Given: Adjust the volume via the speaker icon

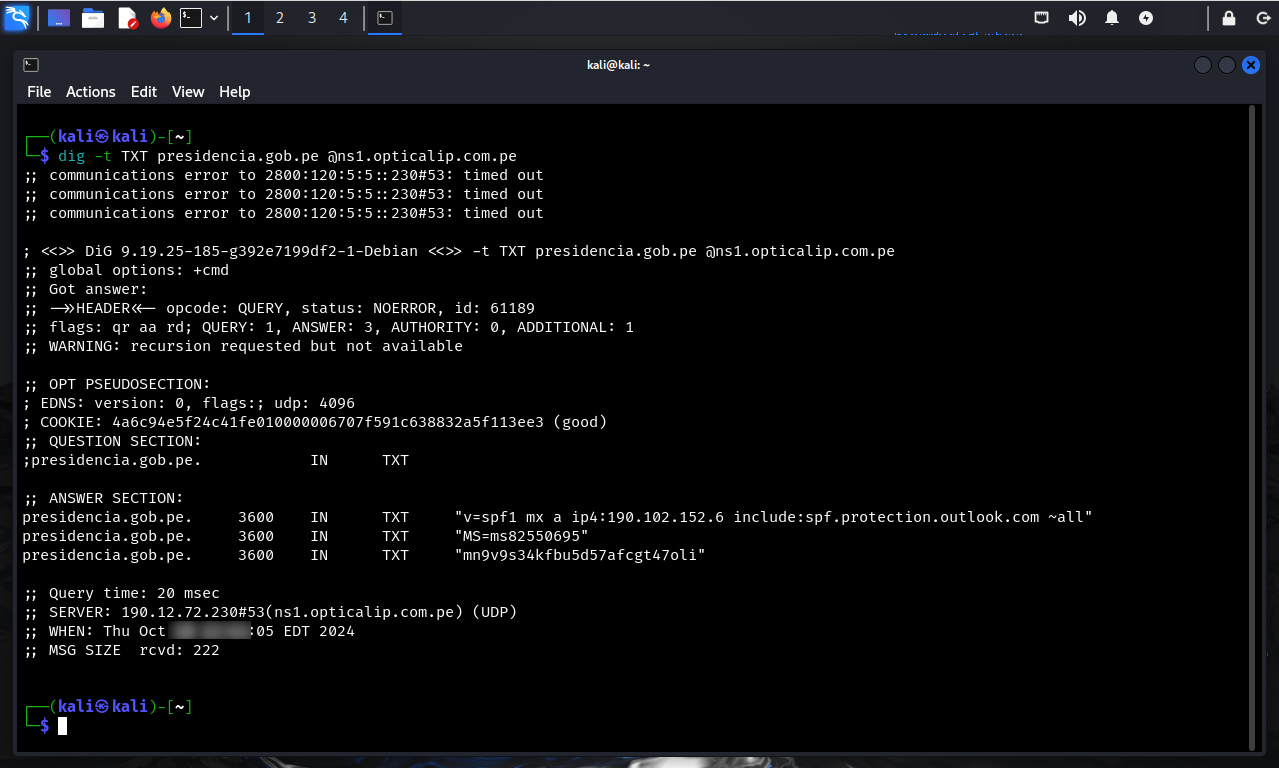Looking at the screenshot, I should click(x=1077, y=17).
